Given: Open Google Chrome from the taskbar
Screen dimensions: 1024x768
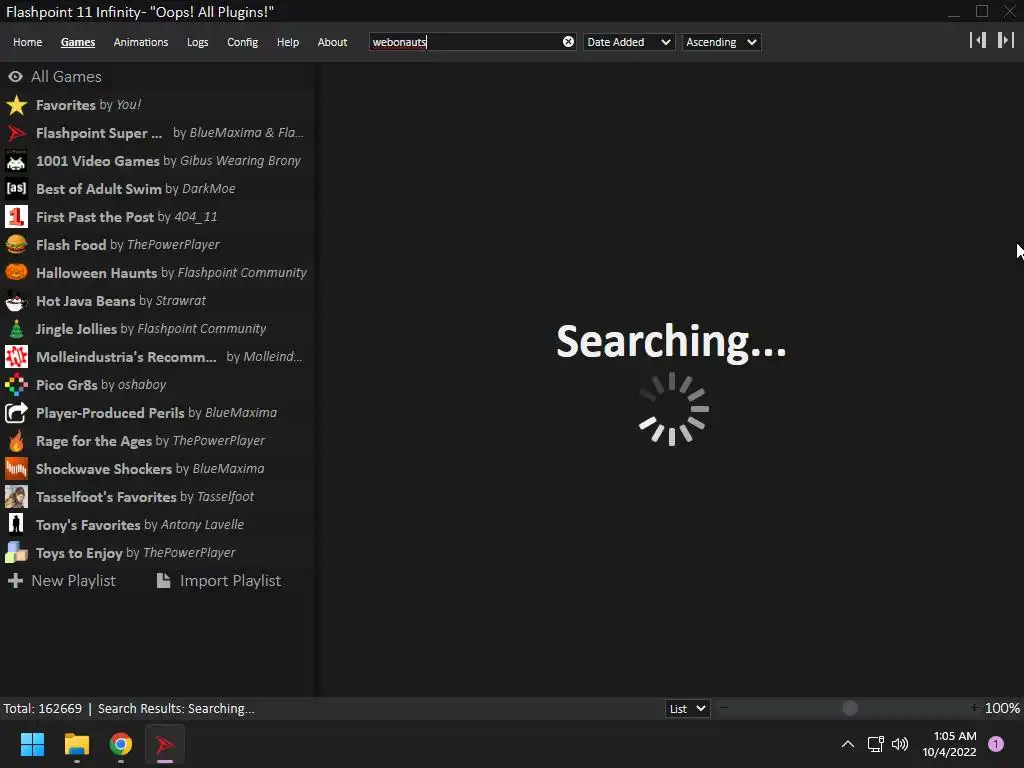Looking at the screenshot, I should [121, 744].
